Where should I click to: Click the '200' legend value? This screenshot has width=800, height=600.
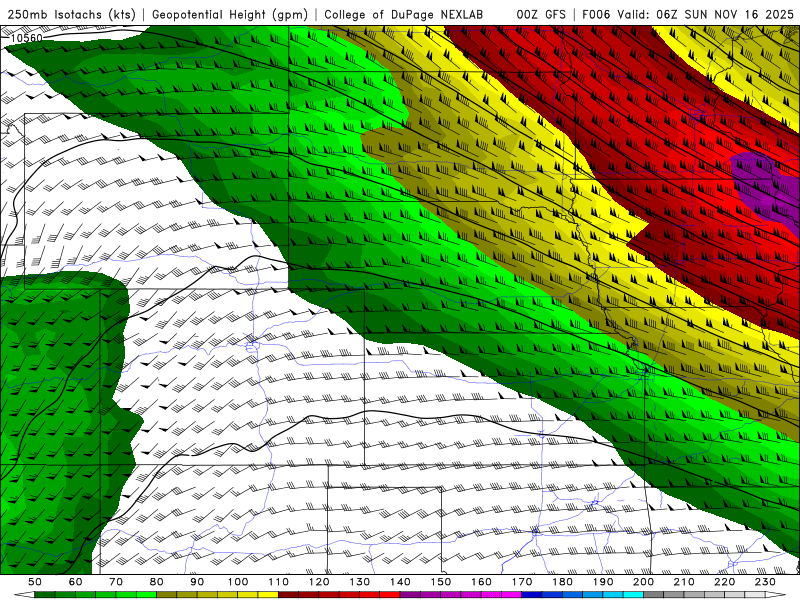[x=643, y=582]
